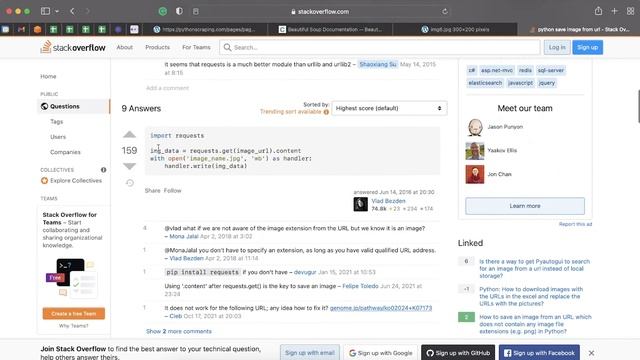Select Questions in left sidebar

click(73, 106)
